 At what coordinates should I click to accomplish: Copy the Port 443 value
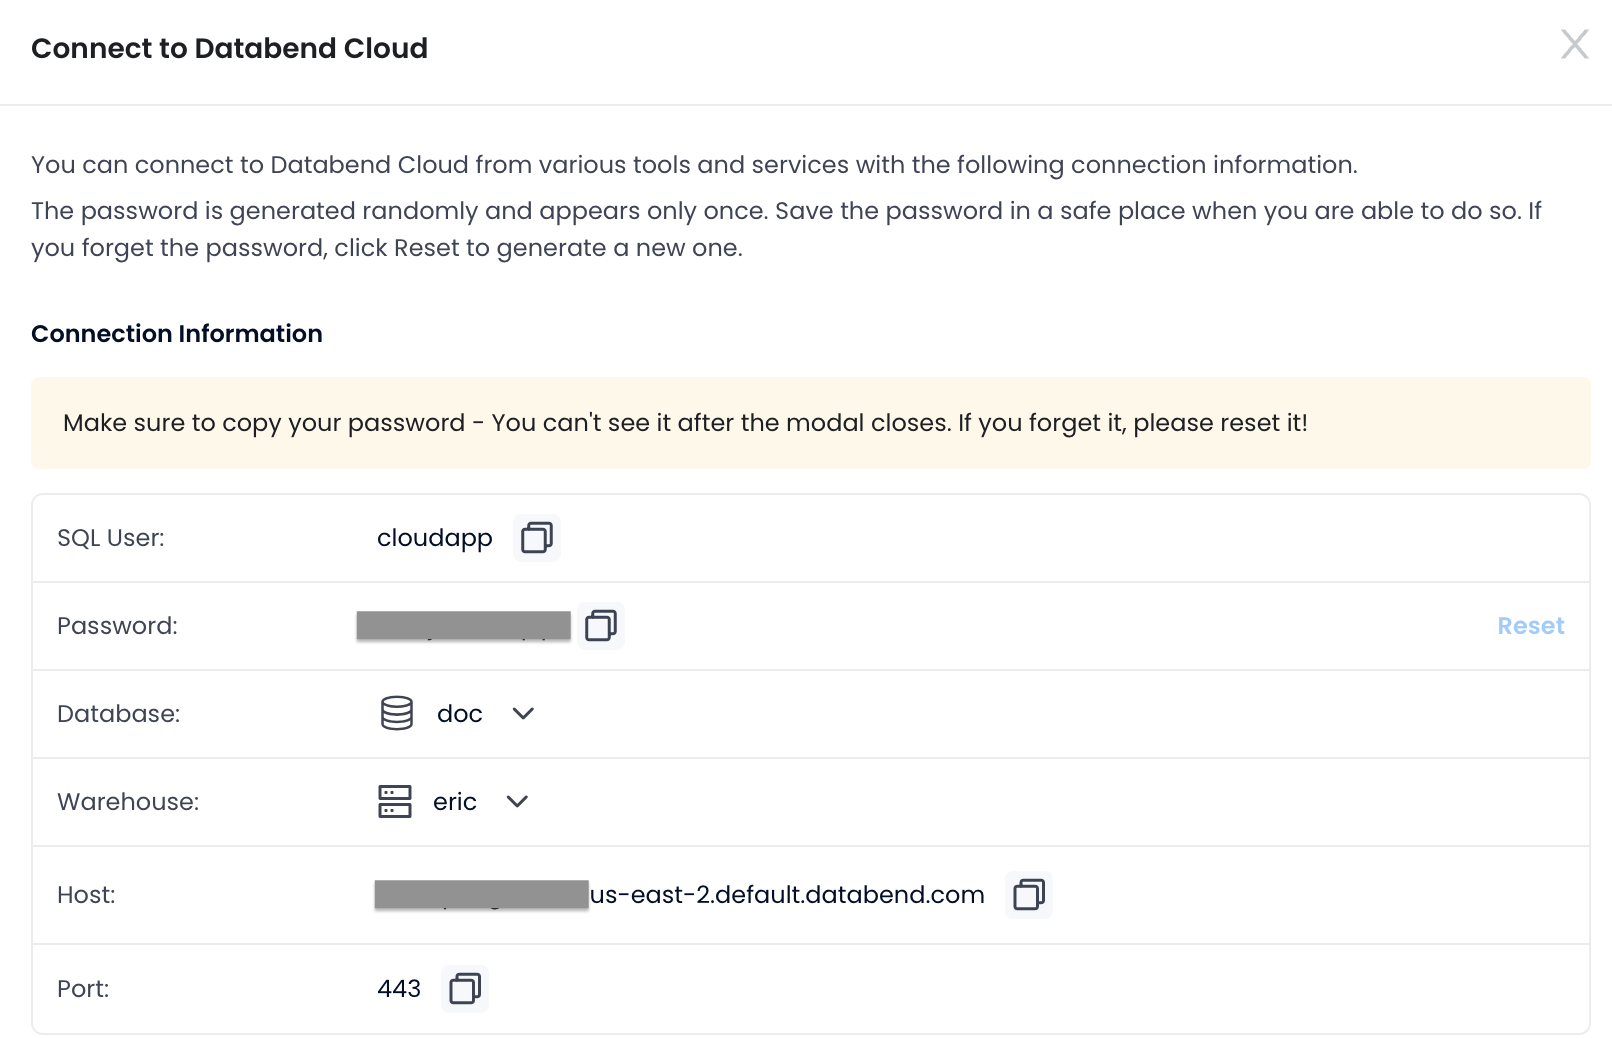[x=465, y=989]
